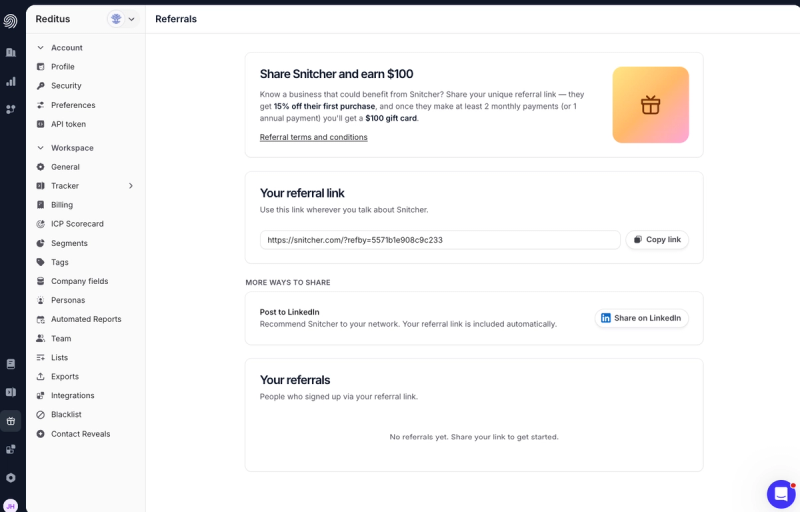
Task: Collapse the Account section
Action: pos(41,47)
